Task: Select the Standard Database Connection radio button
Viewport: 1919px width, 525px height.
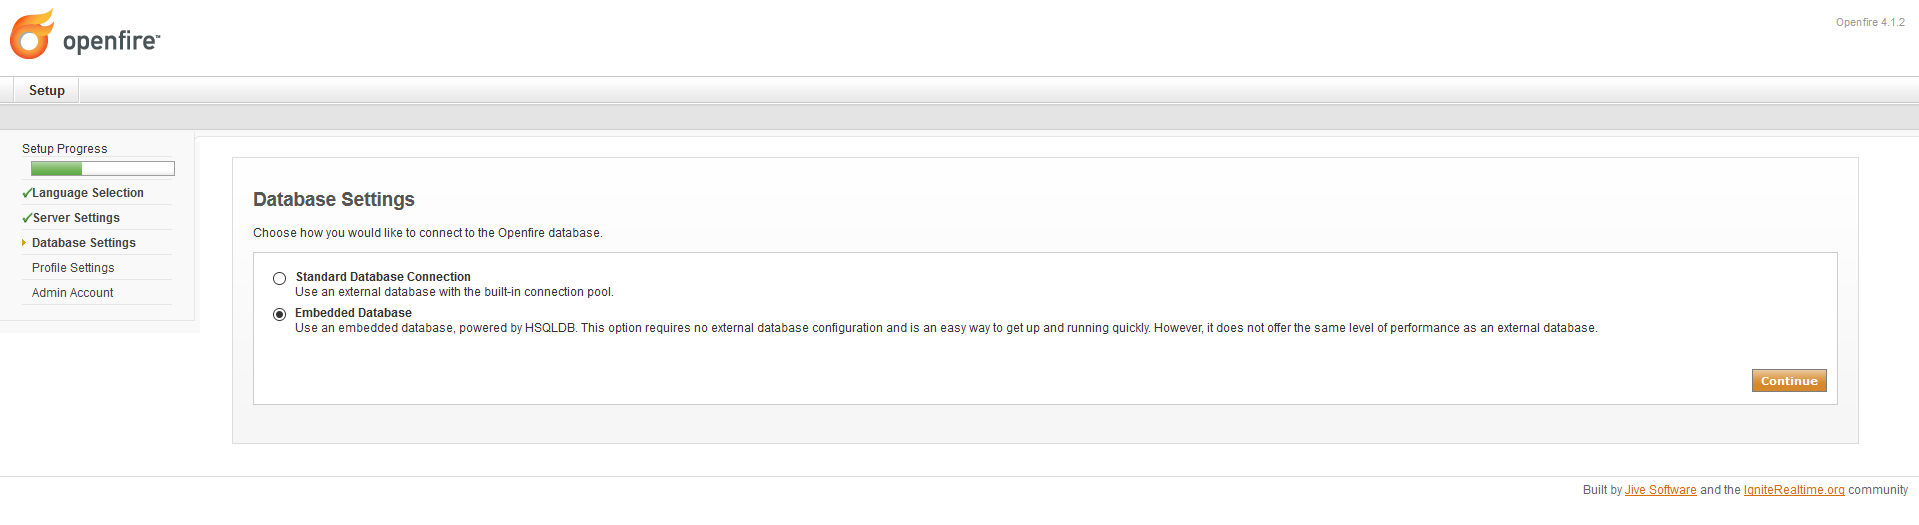Action: (x=280, y=279)
